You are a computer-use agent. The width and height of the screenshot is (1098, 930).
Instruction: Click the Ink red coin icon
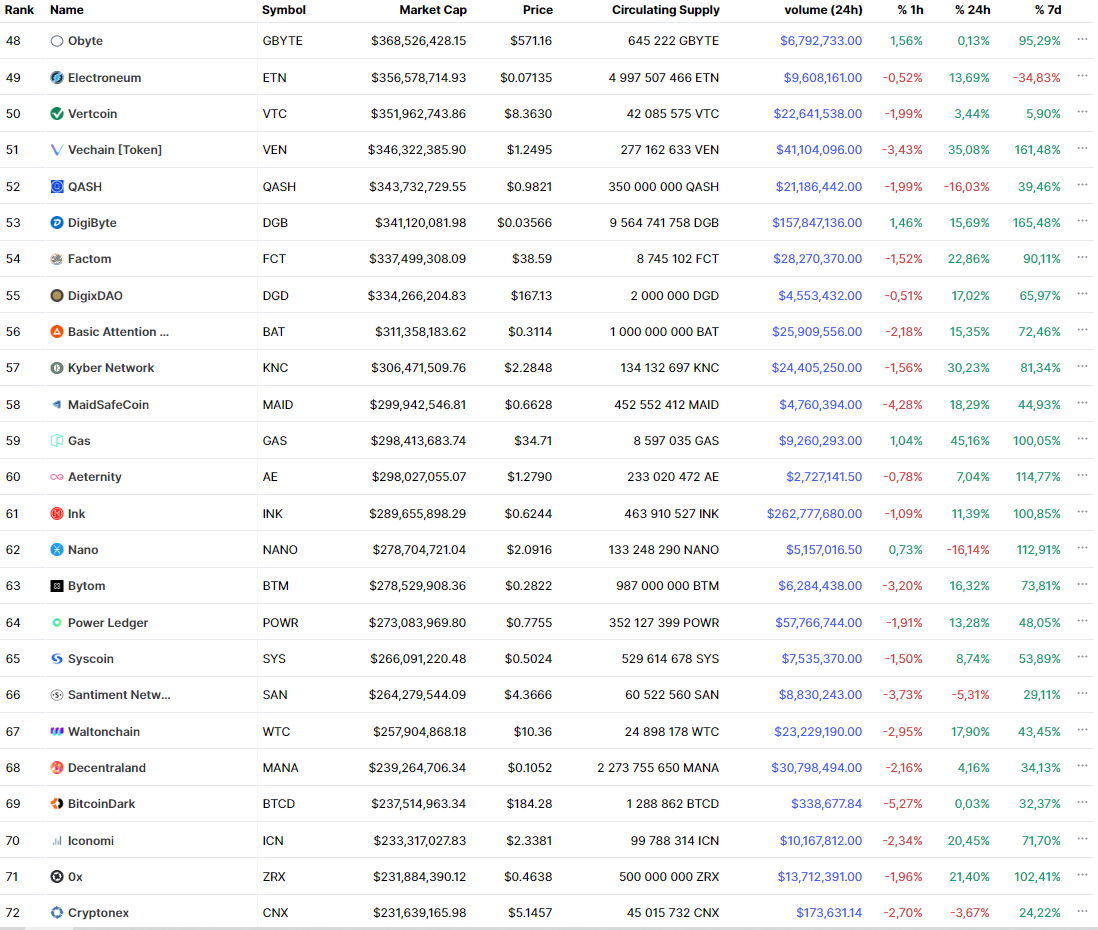pyautogui.click(x=57, y=514)
